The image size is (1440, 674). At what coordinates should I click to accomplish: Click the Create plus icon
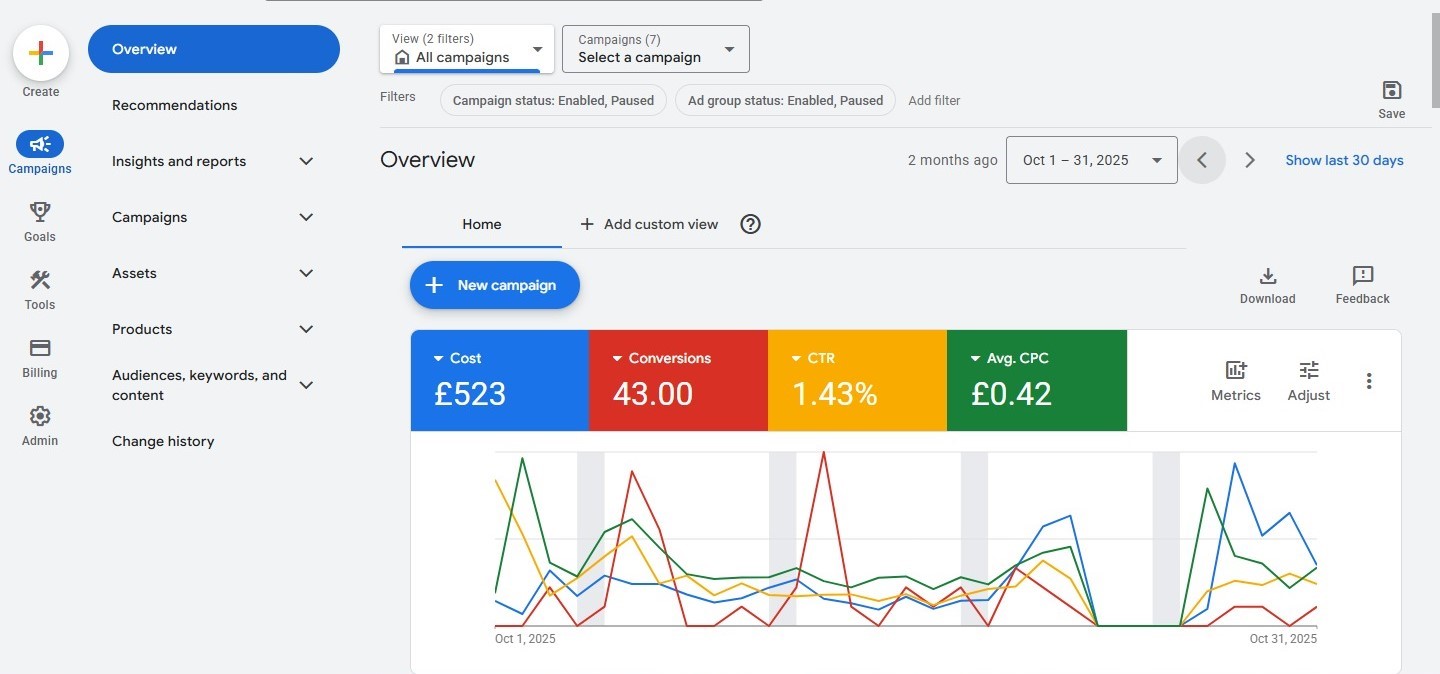tap(41, 54)
